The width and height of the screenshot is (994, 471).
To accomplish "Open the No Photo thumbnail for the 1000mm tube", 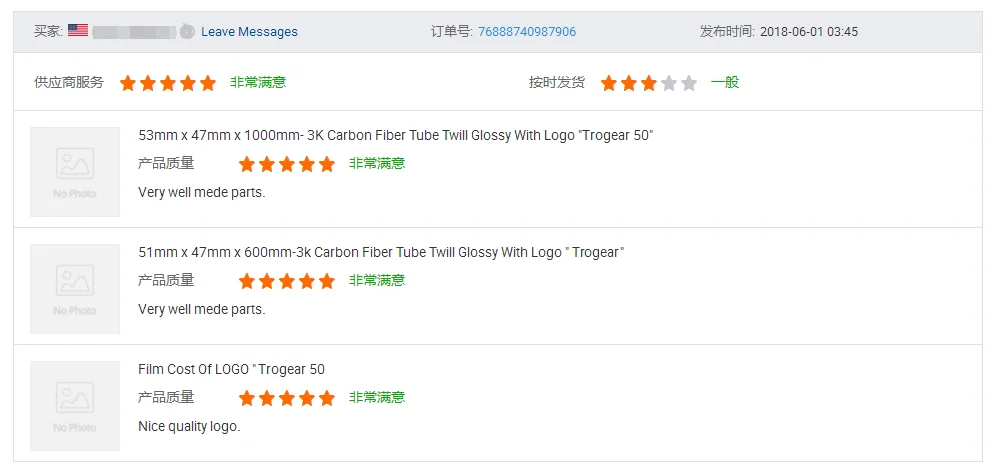I will (75, 171).
